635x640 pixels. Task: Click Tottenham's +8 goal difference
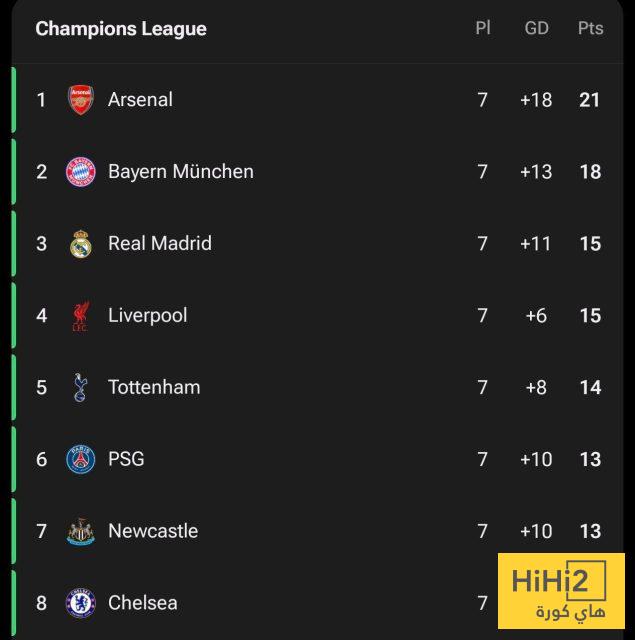point(536,388)
